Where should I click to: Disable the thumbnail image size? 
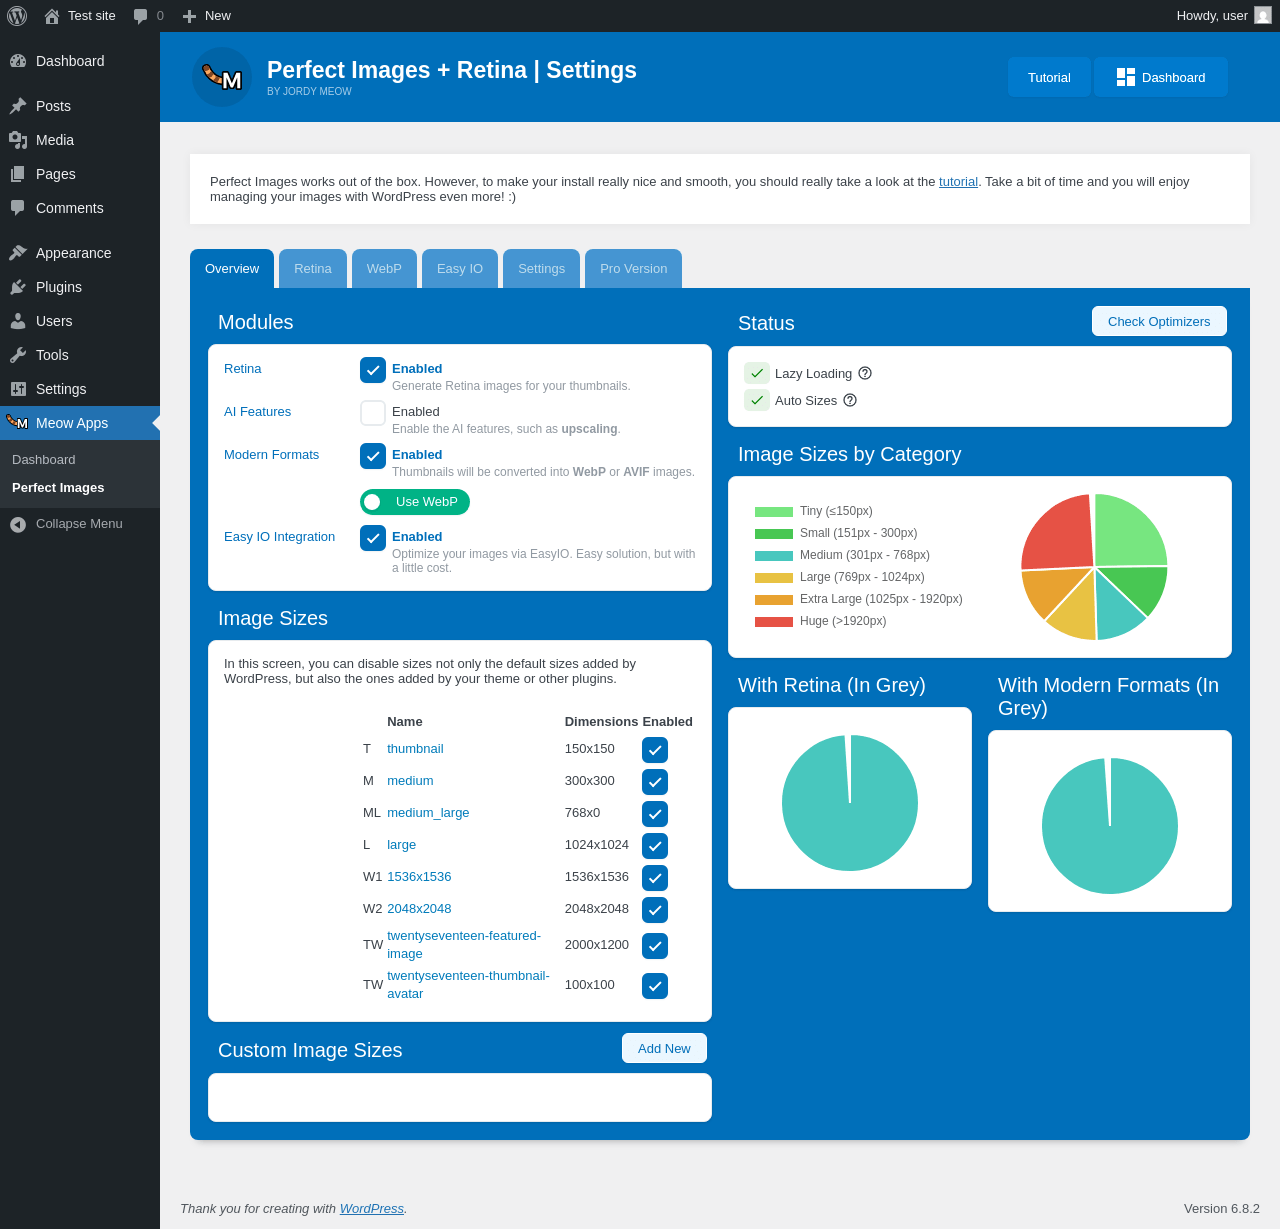pos(655,750)
